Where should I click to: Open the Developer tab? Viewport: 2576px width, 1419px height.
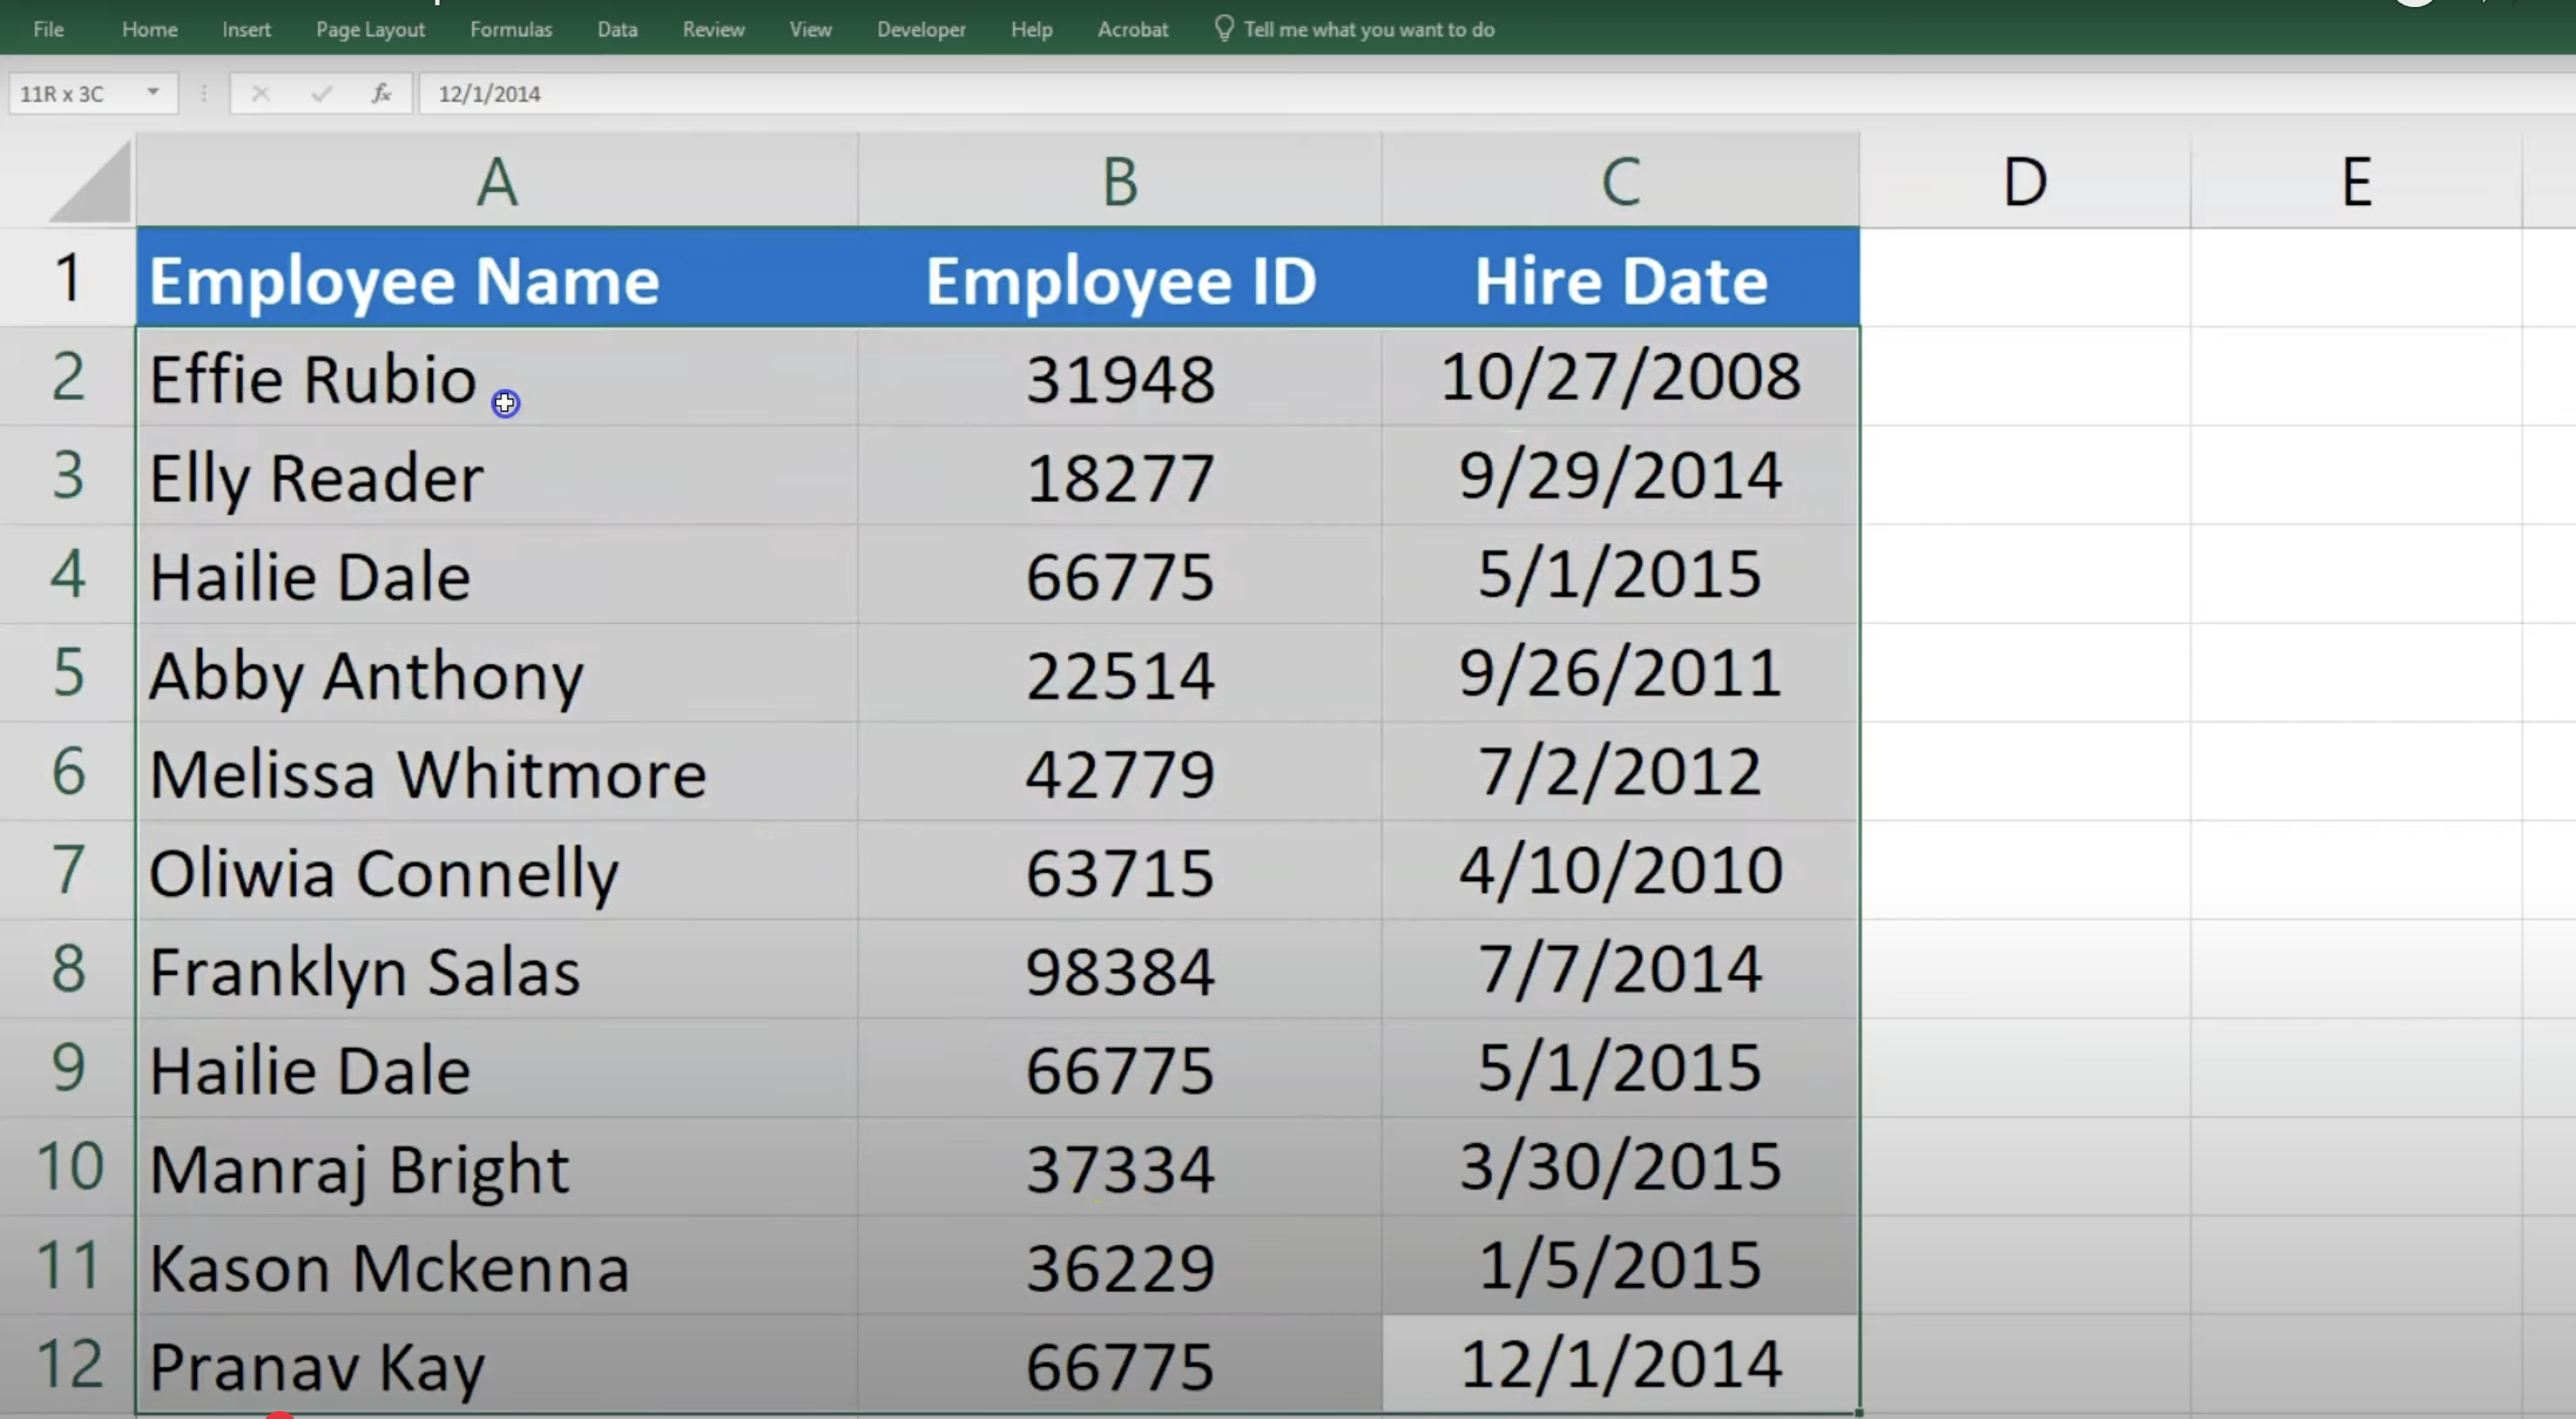pyautogui.click(x=921, y=30)
